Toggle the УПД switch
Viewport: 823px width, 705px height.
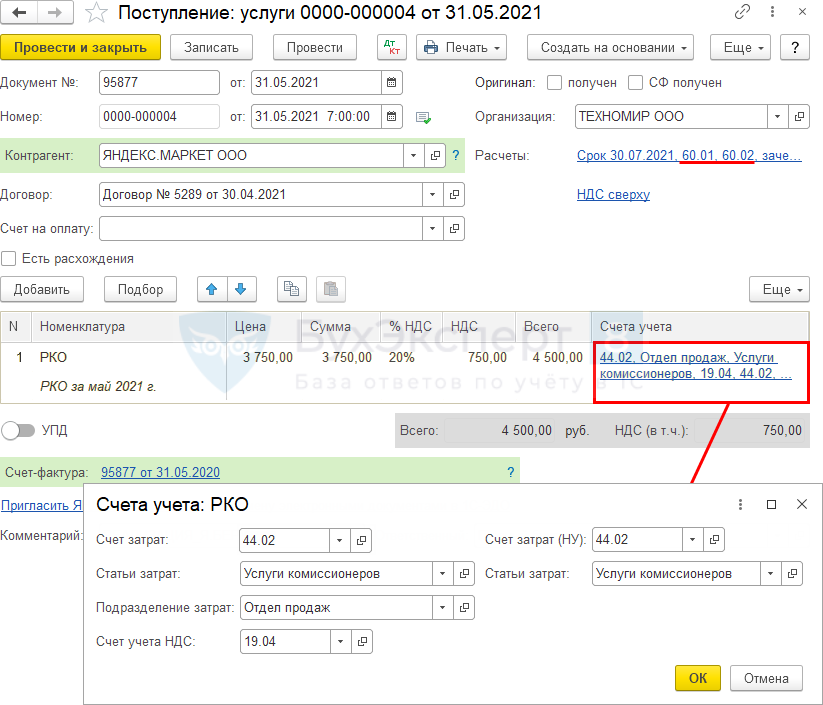(x=19, y=430)
